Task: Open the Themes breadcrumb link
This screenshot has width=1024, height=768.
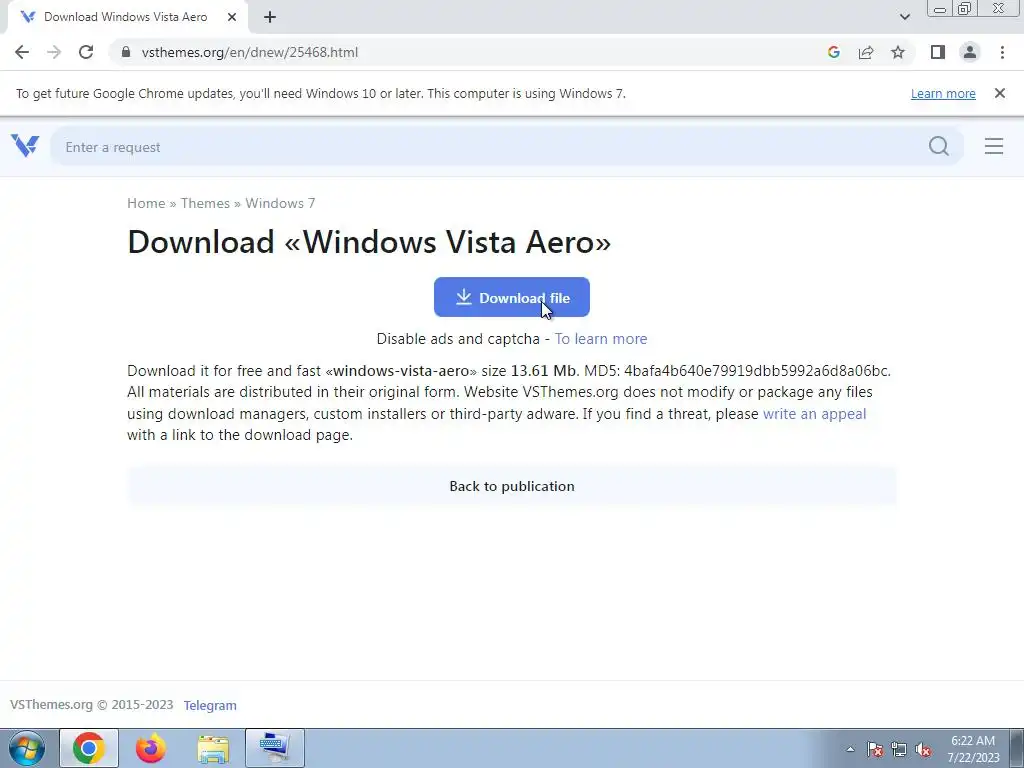Action: click(x=205, y=203)
